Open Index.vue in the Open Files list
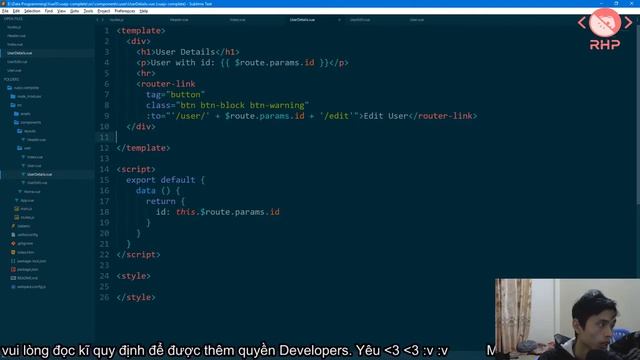 [x=15, y=44]
